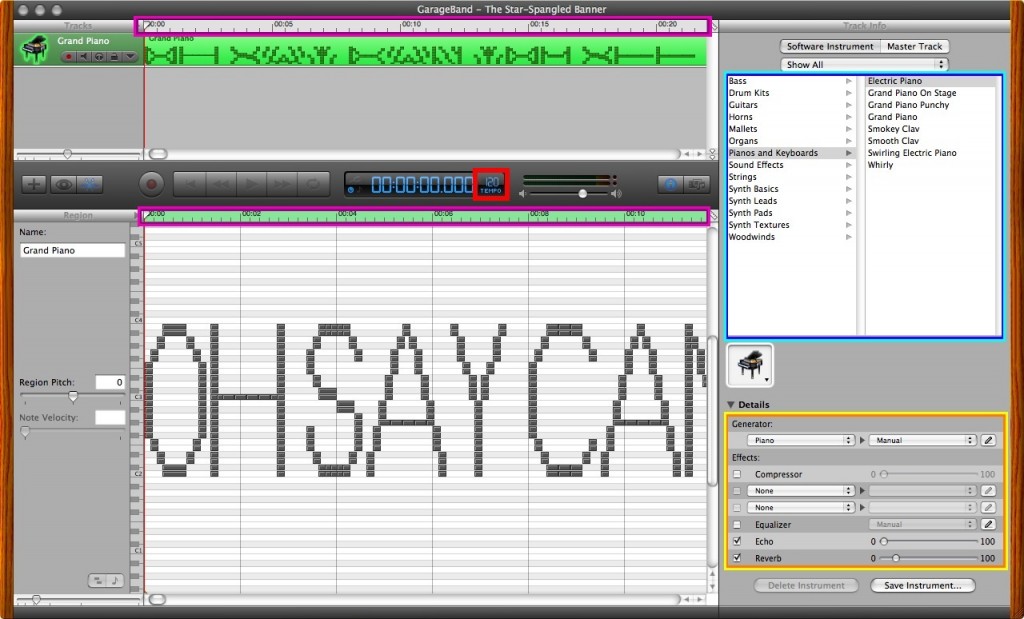The width and height of the screenshot is (1024, 619).
Task: Add a new track with the plus button
Action: coord(33,184)
